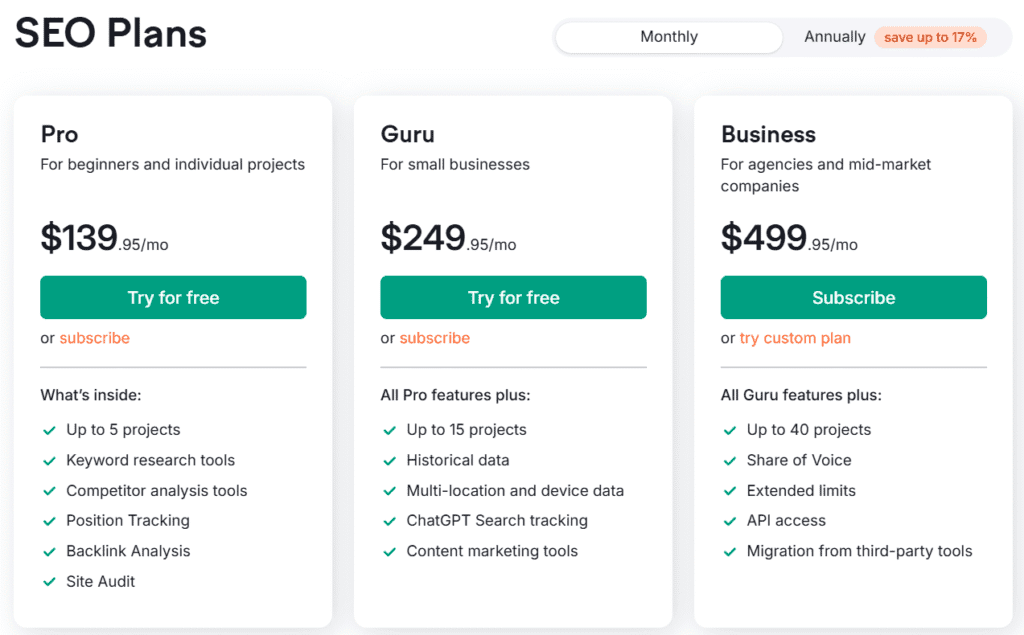Viewport: 1024px width, 635px height.
Task: Click the checkmark next to API access
Action: [729, 520]
